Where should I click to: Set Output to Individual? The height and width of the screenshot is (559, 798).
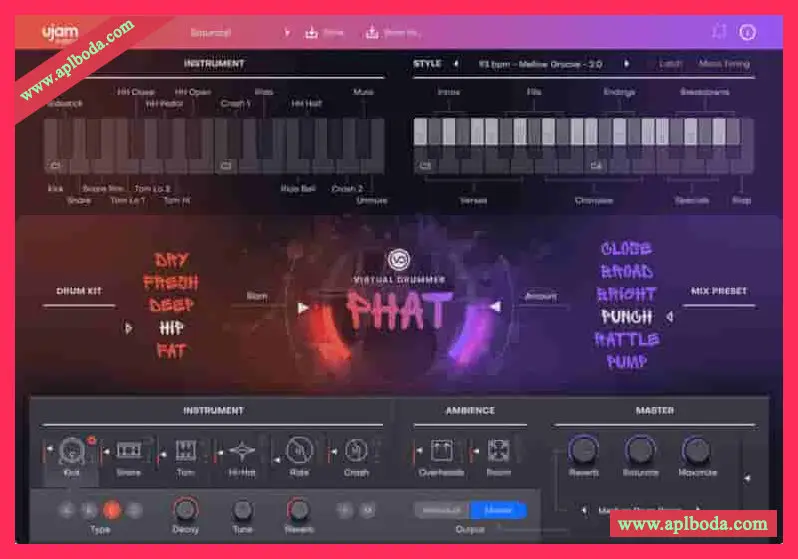coord(442,510)
